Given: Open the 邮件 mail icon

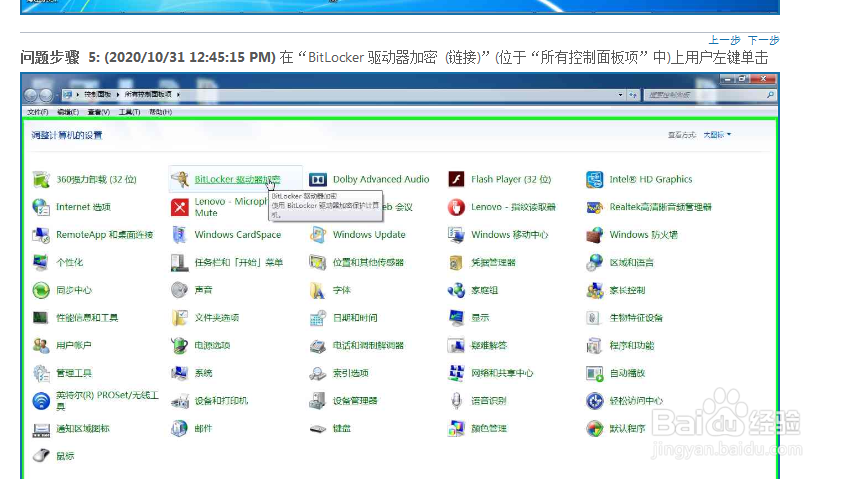Looking at the screenshot, I should click(180, 428).
